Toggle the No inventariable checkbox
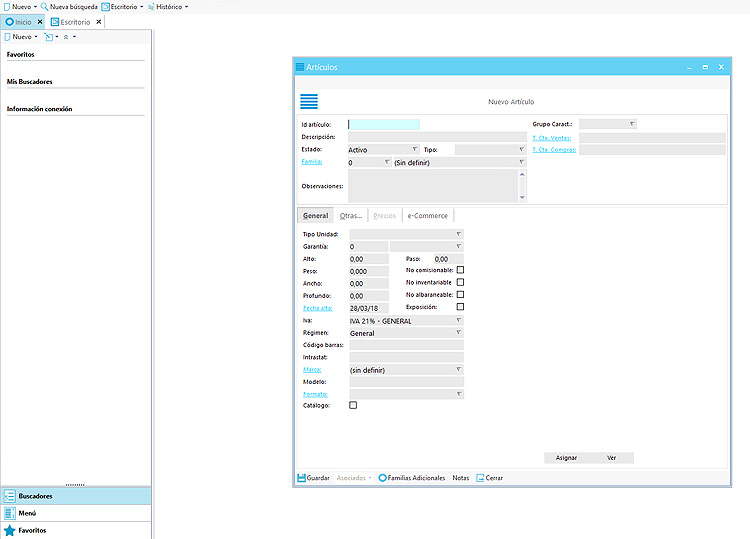Image resolution: width=750 pixels, height=539 pixels. (460, 282)
